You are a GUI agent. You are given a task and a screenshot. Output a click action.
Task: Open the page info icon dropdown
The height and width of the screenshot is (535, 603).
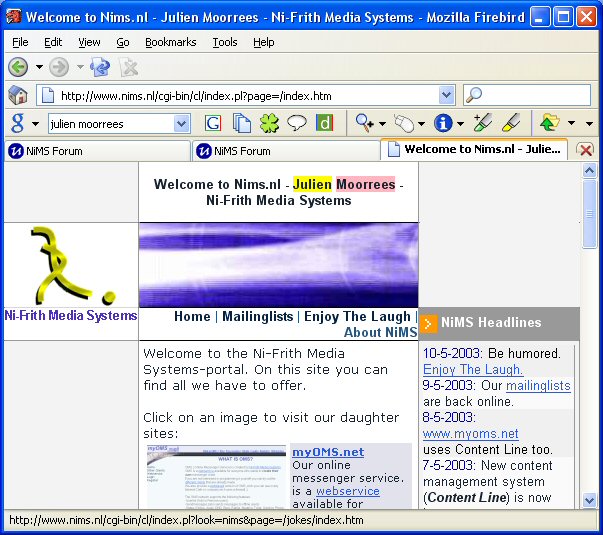coord(460,124)
